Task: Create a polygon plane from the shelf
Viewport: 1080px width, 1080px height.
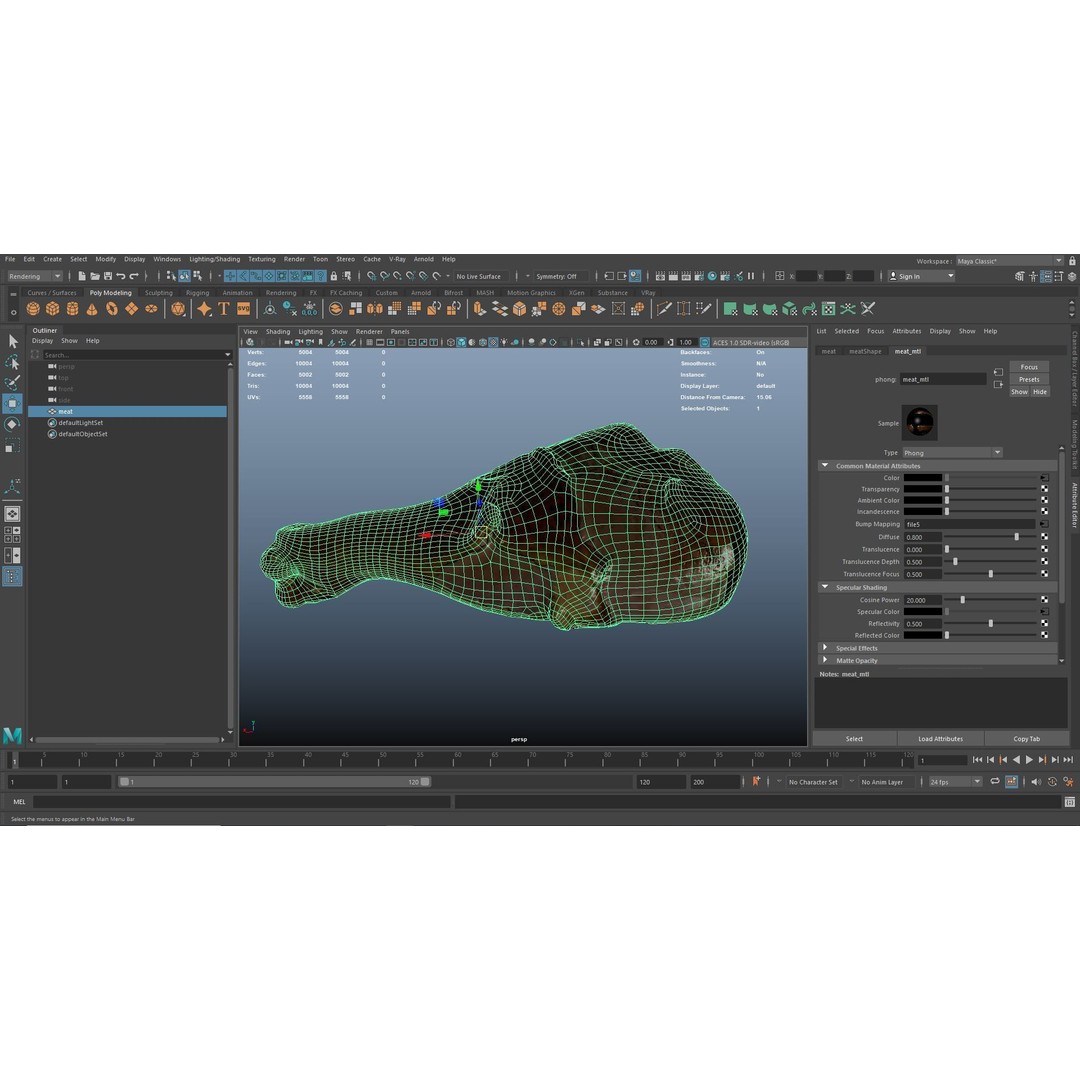Action: (x=131, y=309)
